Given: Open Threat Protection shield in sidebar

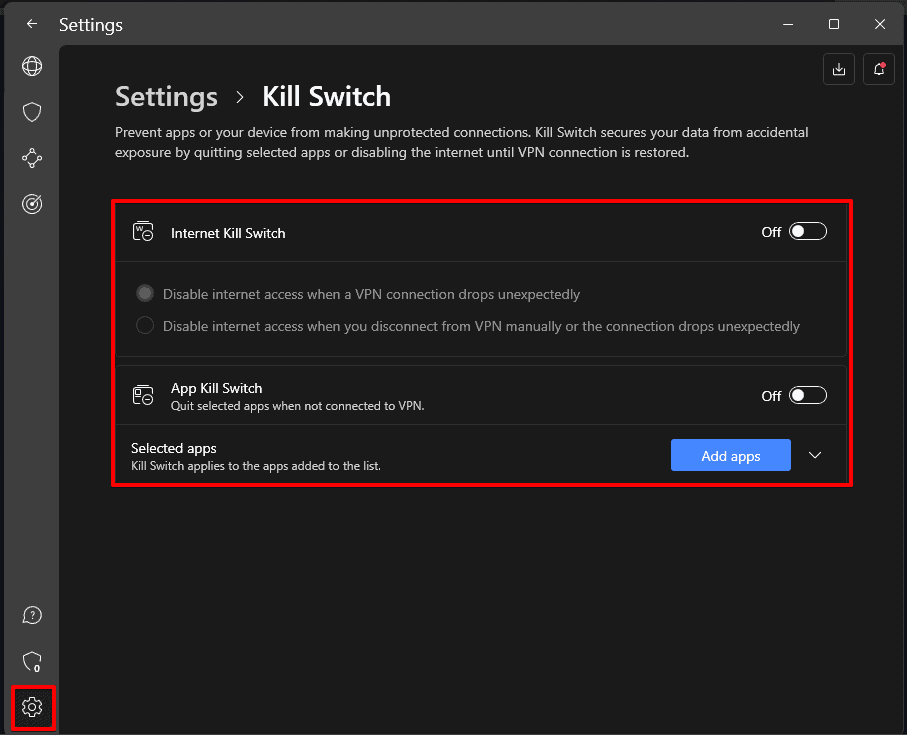Looking at the screenshot, I should click(x=32, y=112).
